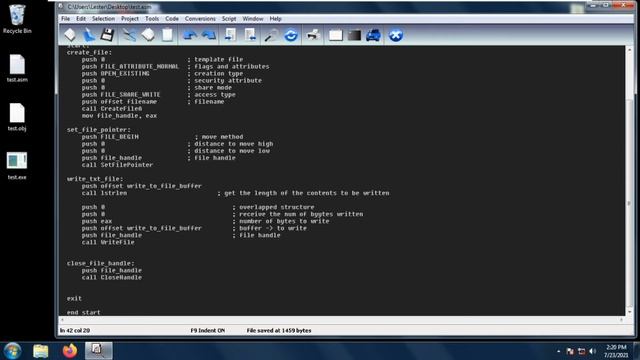Viewport: 640px width, 360px height.
Task: Open the Help menu
Action: (276, 19)
